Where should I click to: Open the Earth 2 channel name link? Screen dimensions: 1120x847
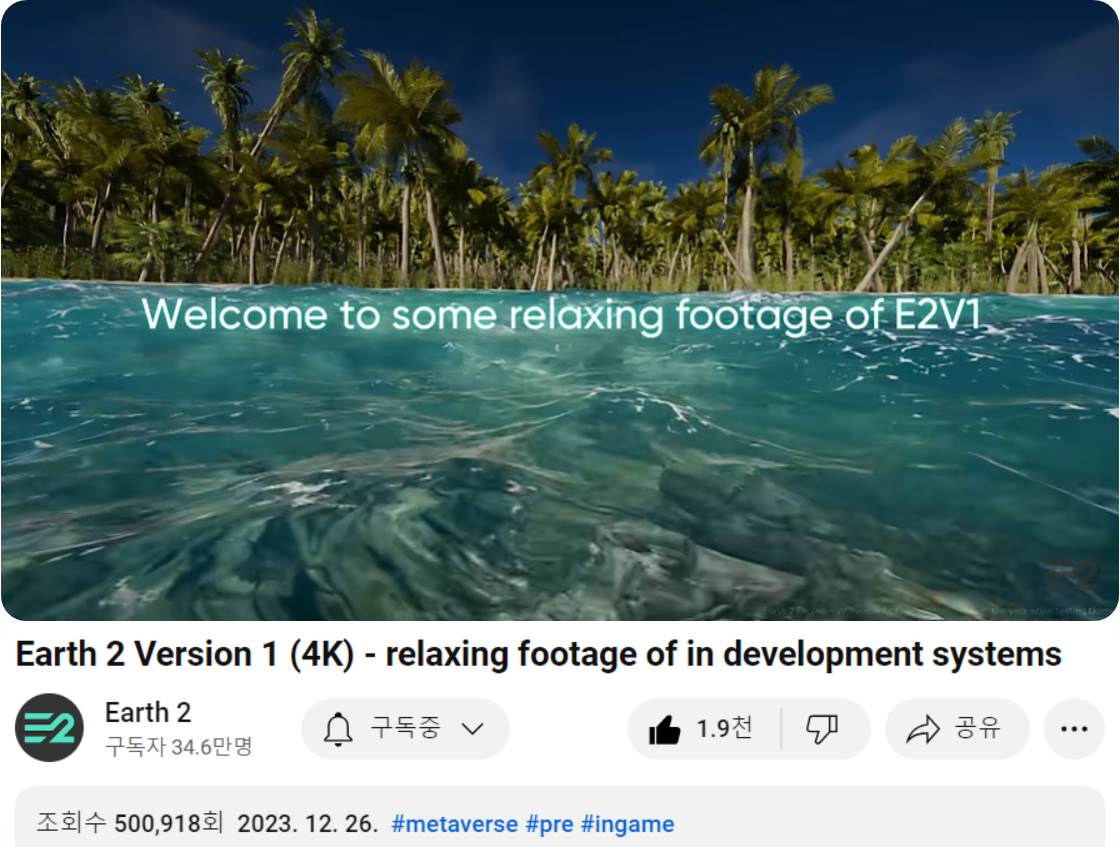coord(148,713)
